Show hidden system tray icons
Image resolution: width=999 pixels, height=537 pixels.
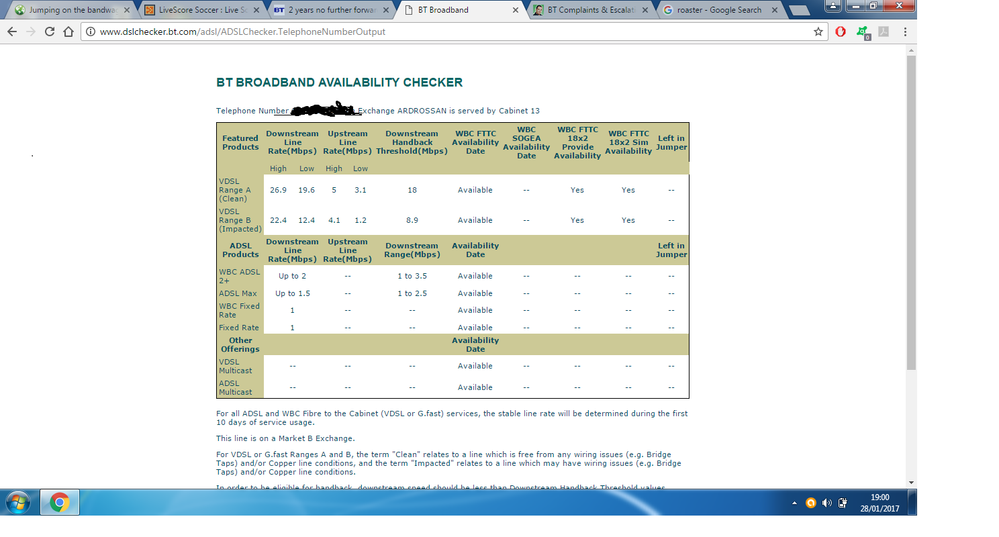[x=794, y=503]
